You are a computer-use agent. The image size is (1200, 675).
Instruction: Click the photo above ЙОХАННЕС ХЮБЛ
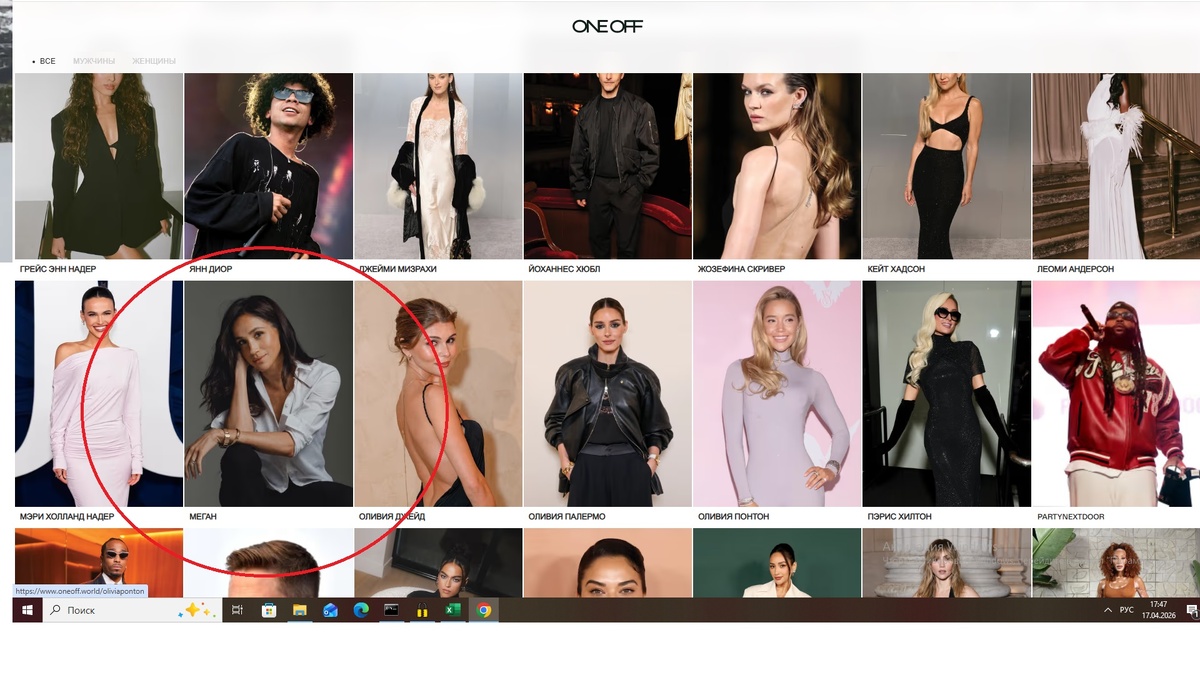click(608, 166)
